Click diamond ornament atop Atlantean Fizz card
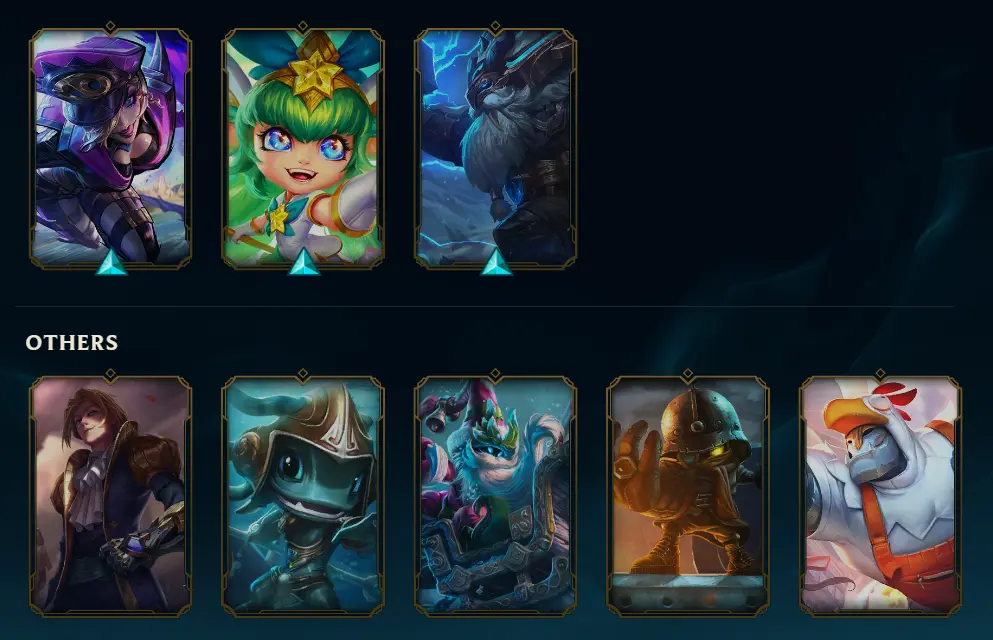This screenshot has height=640, width=993. 303,374
